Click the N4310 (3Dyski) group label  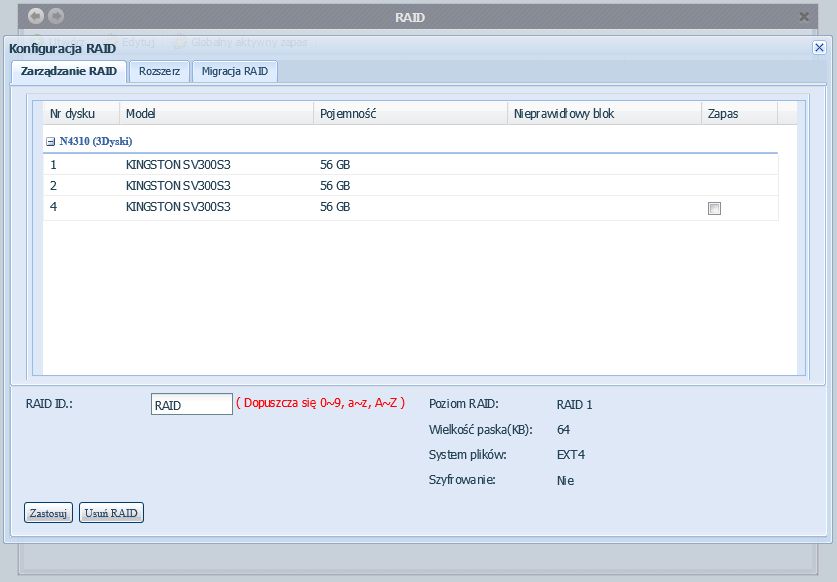[x=96, y=141]
